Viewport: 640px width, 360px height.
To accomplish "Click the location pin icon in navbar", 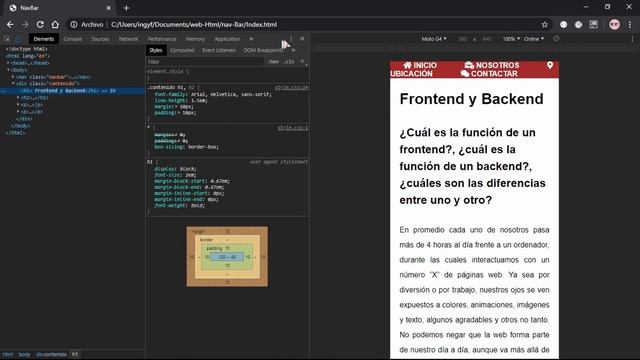I will (550, 65).
